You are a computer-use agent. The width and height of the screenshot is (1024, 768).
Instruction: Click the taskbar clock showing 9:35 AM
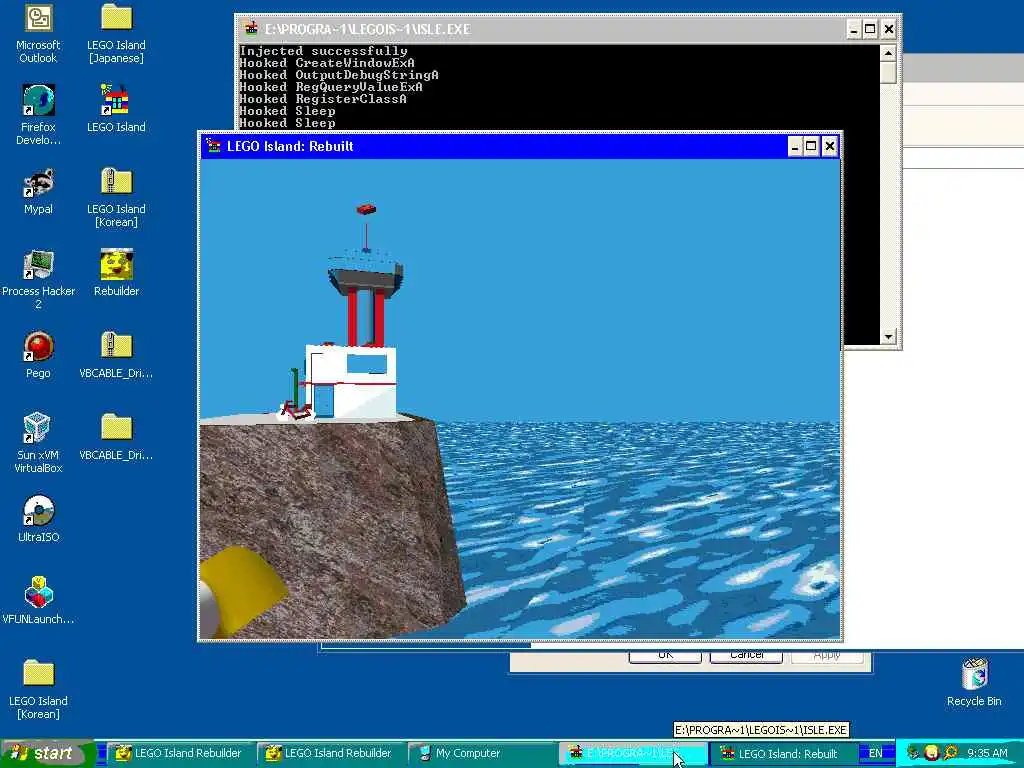987,753
